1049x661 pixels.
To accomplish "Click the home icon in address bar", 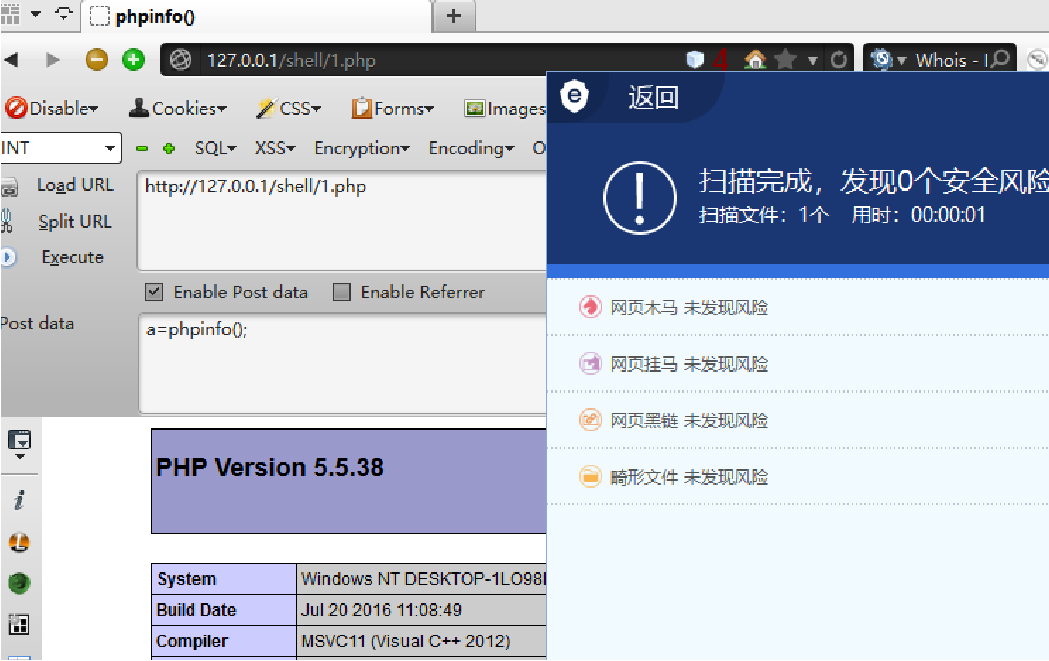I will [756, 60].
